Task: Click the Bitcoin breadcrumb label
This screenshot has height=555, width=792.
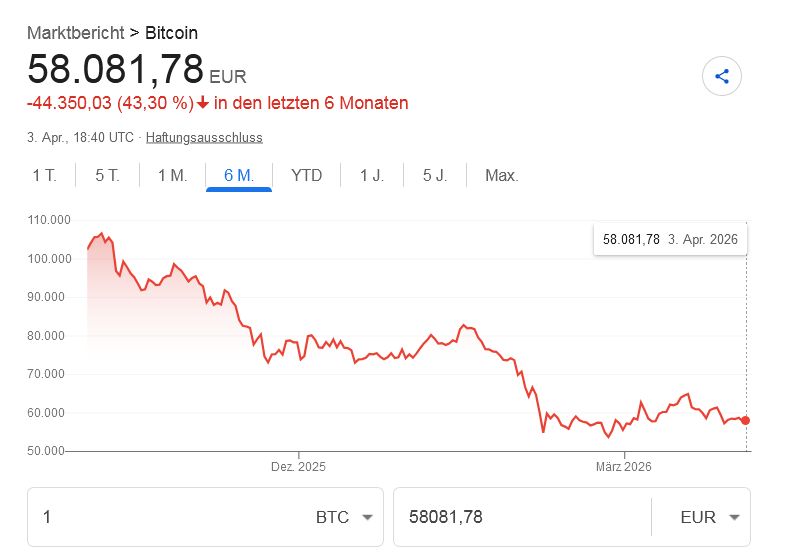Action: pyautogui.click(x=174, y=32)
